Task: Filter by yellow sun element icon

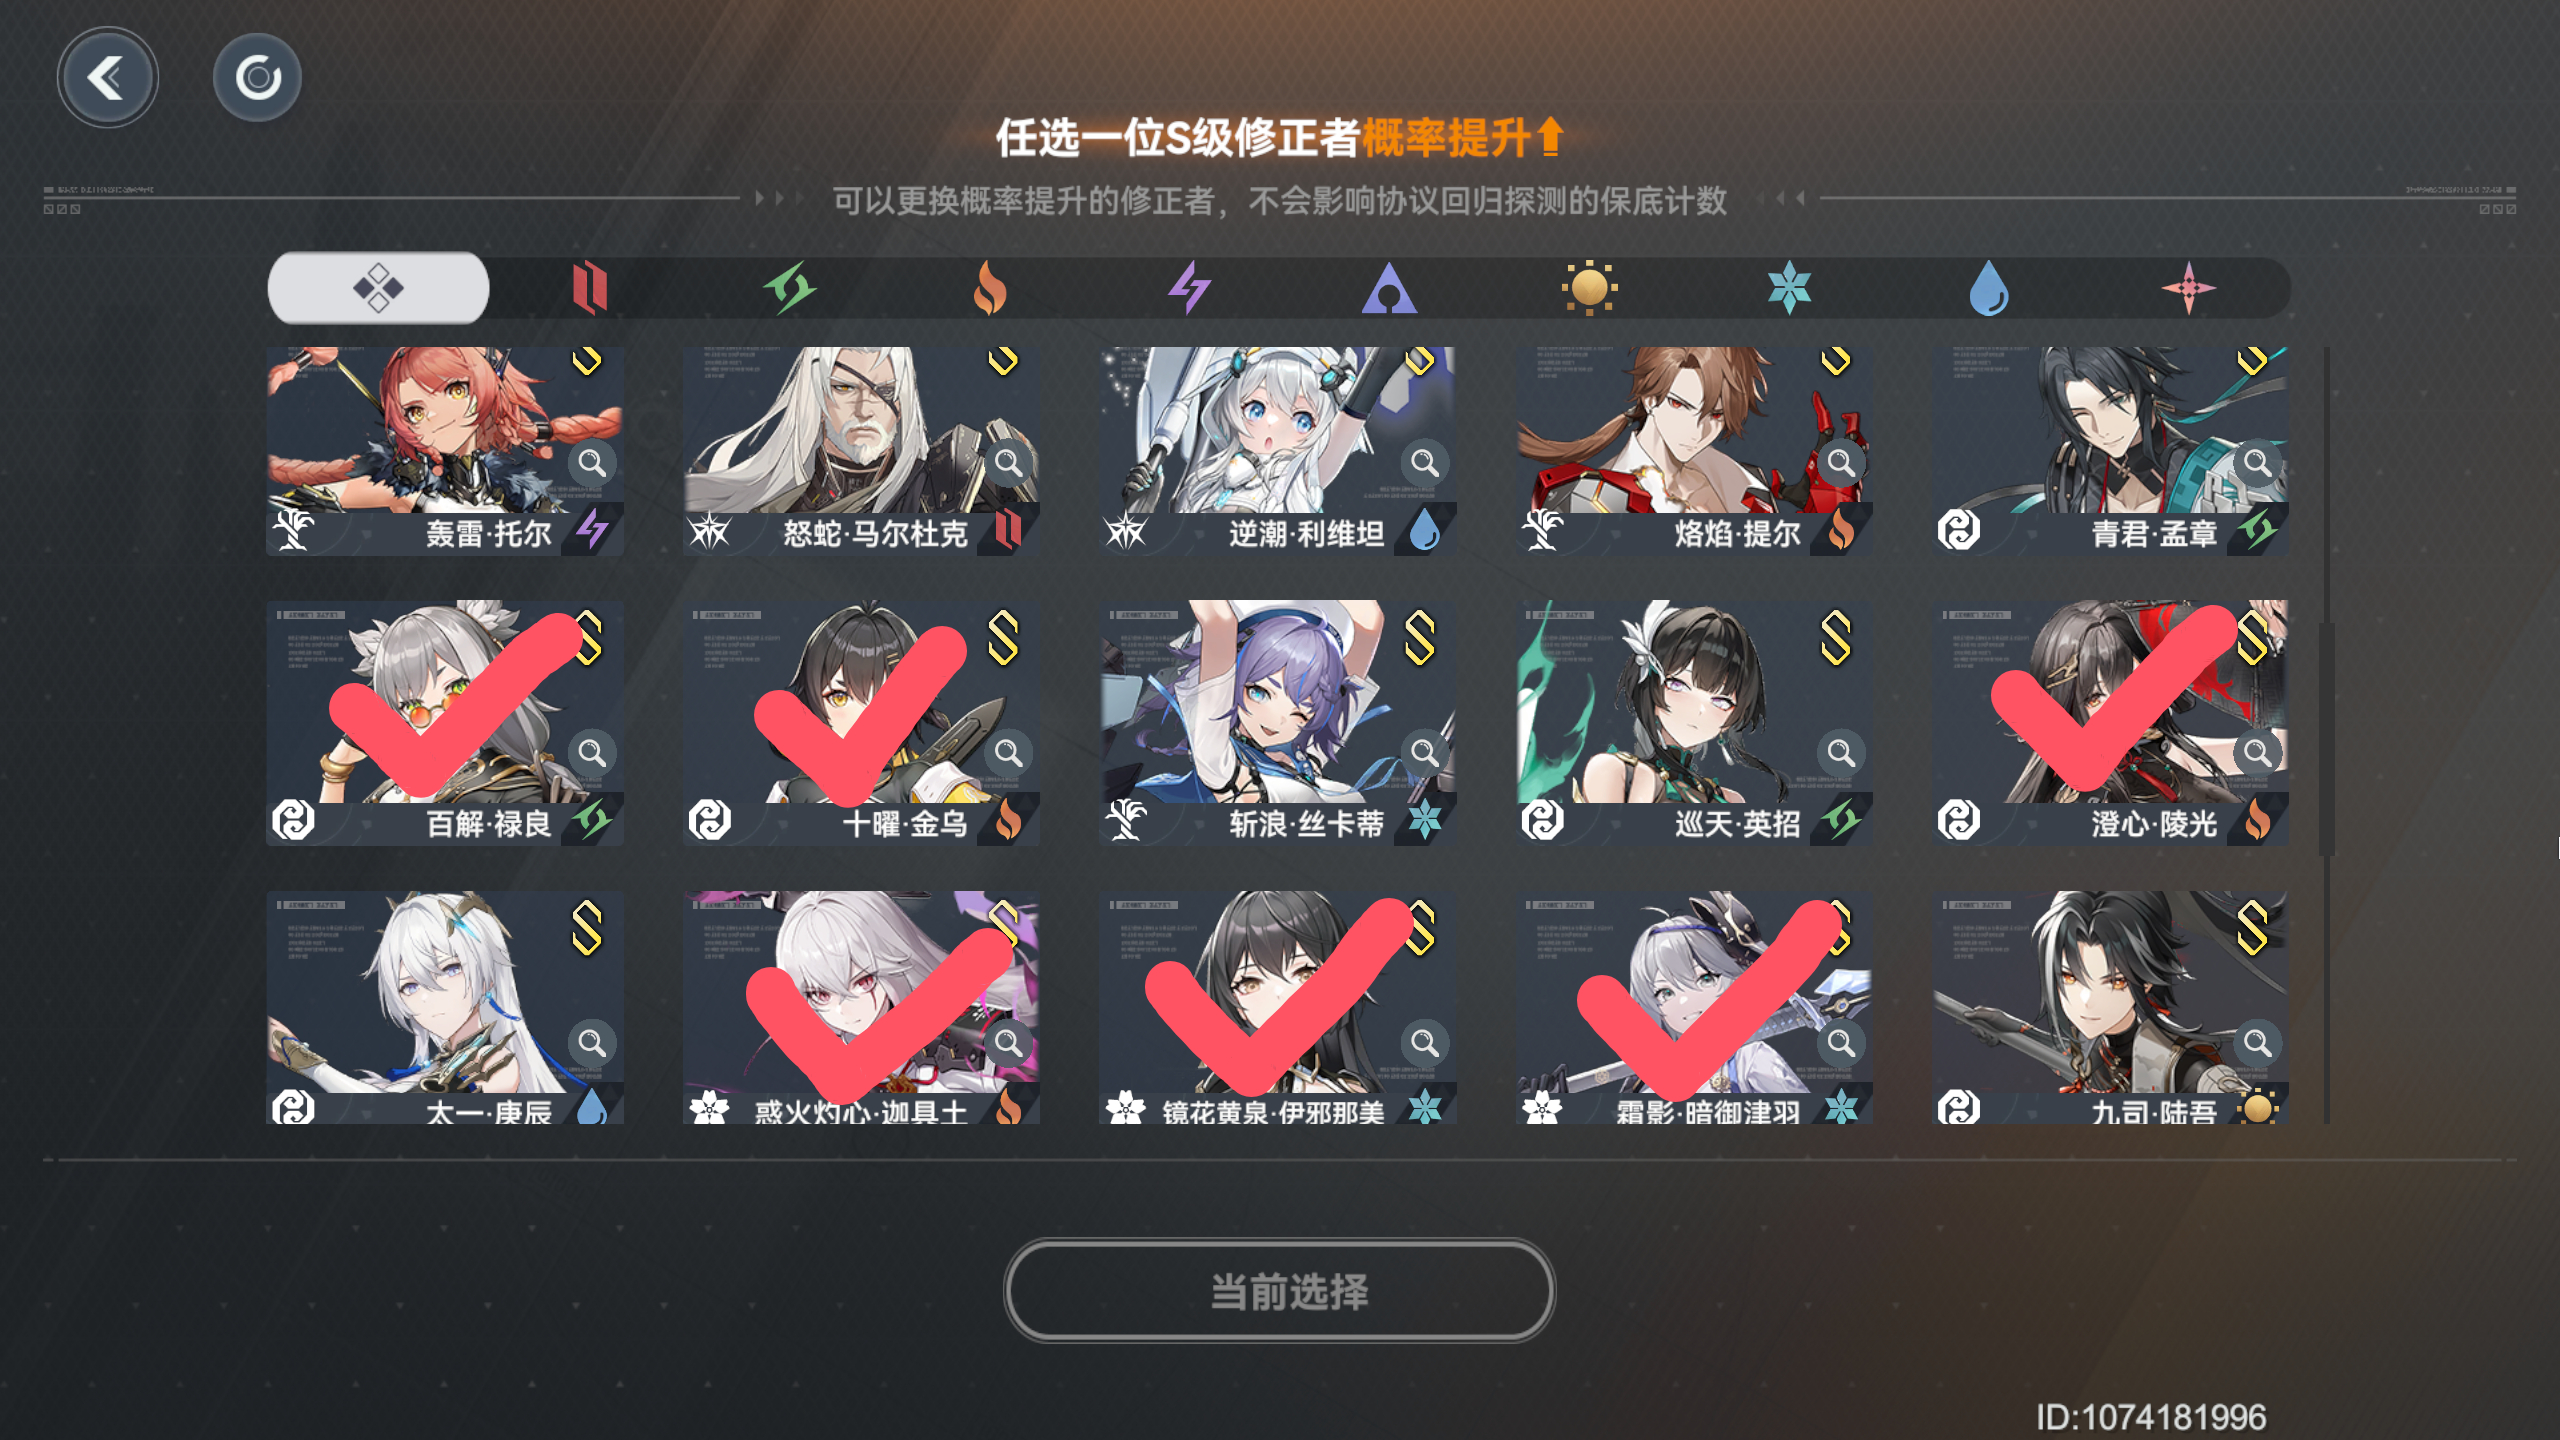Action: click(x=1589, y=288)
